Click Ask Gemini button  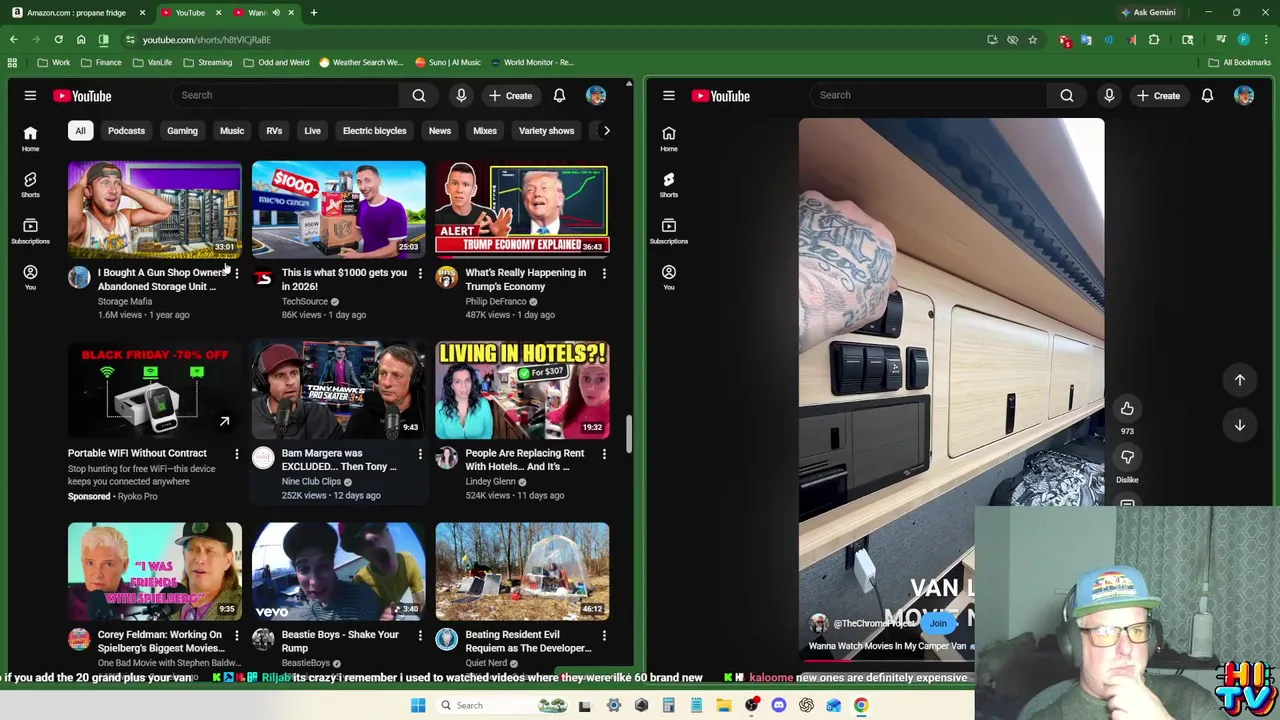coord(1148,13)
